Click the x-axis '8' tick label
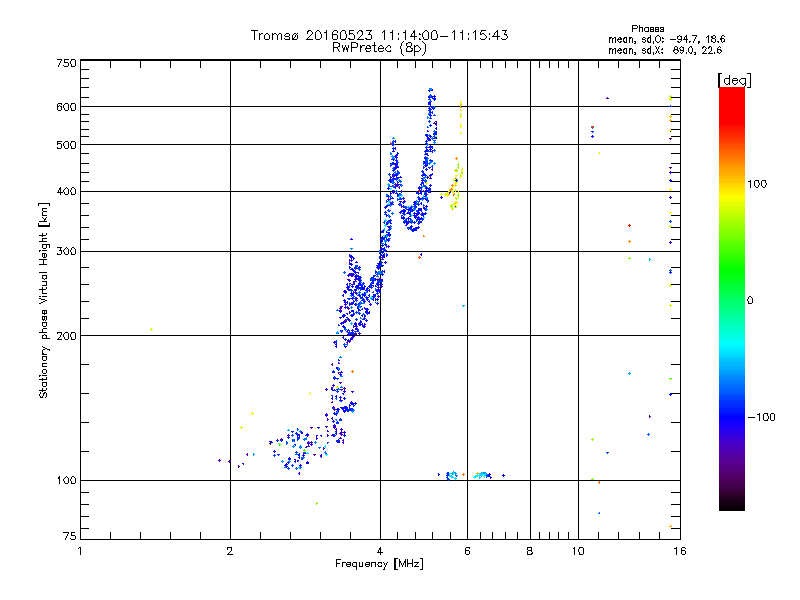Screen dimensions: 800x600 (x=530, y=551)
